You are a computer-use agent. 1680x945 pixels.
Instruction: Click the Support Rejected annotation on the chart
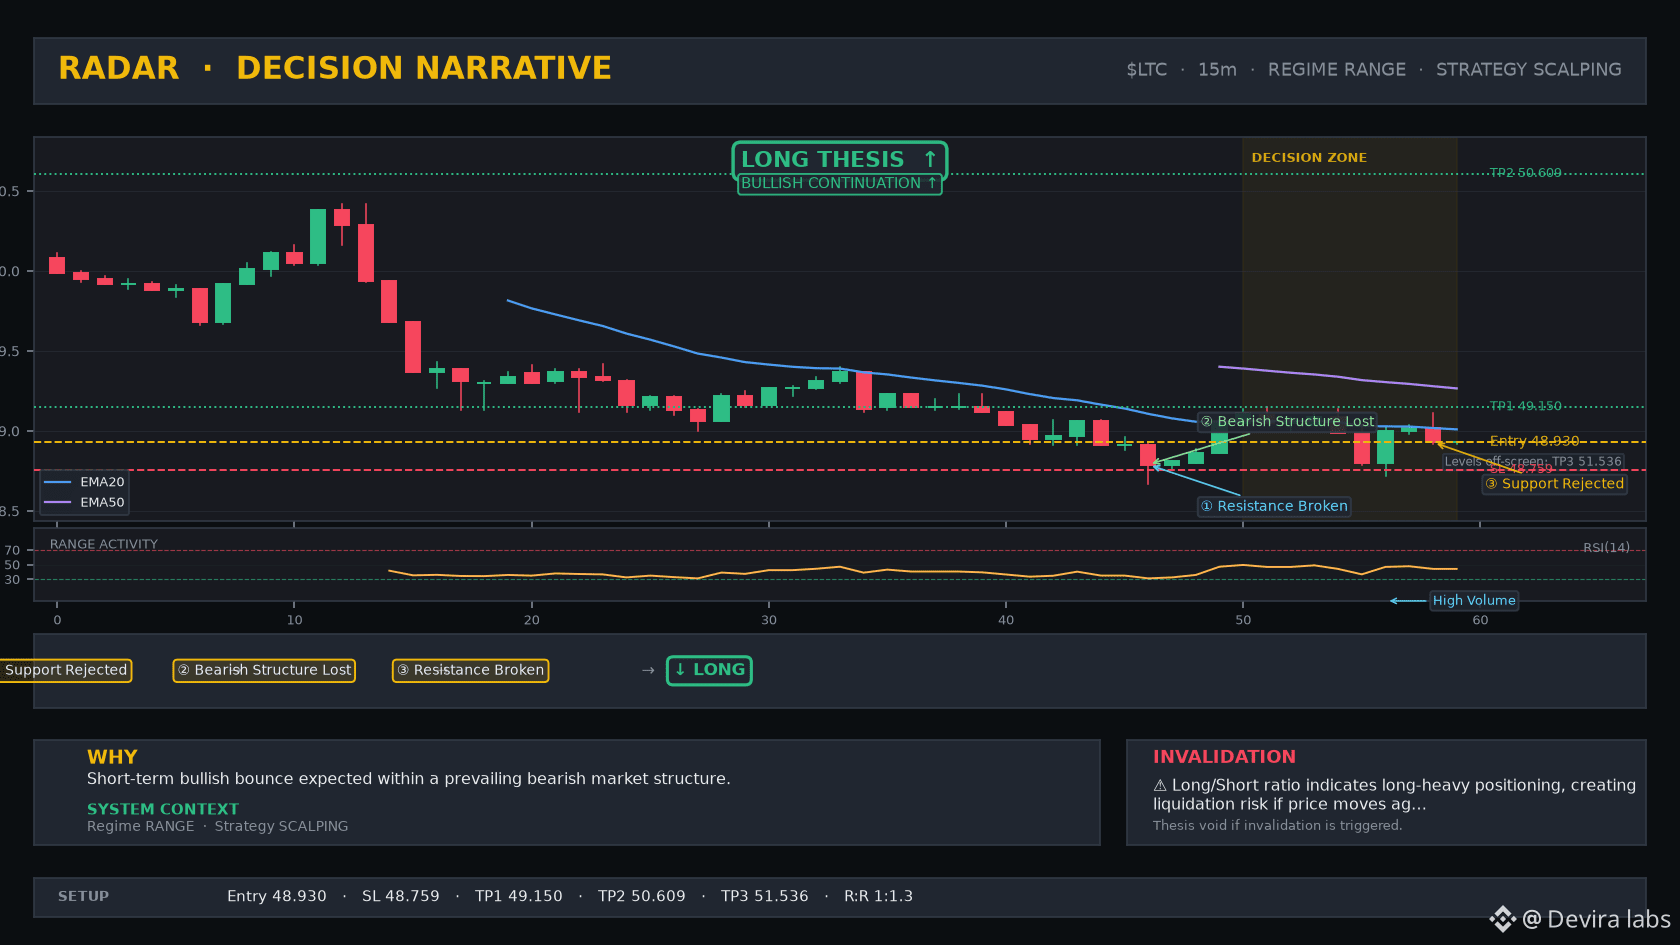(1554, 484)
